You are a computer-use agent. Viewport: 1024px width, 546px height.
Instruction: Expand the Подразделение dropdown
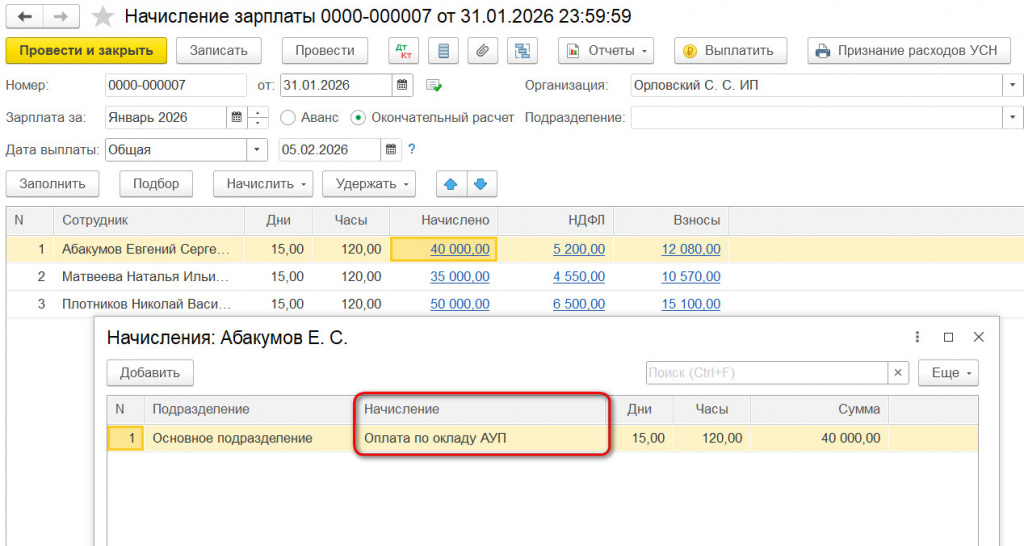coord(1012,118)
